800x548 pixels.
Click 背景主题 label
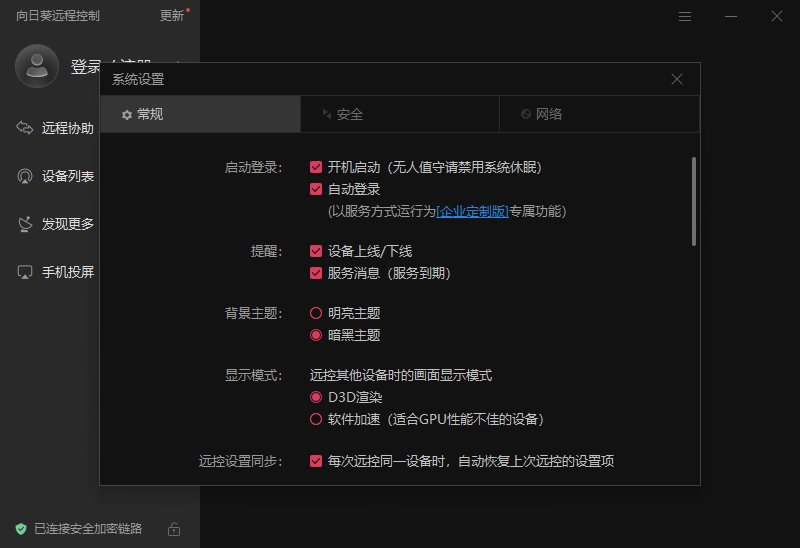click(x=253, y=313)
